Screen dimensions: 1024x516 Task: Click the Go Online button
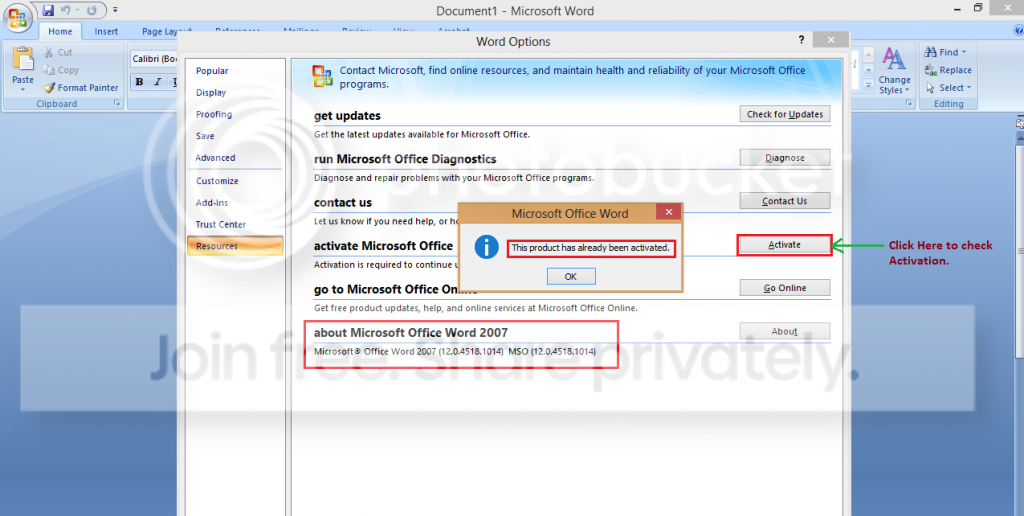click(x=784, y=288)
